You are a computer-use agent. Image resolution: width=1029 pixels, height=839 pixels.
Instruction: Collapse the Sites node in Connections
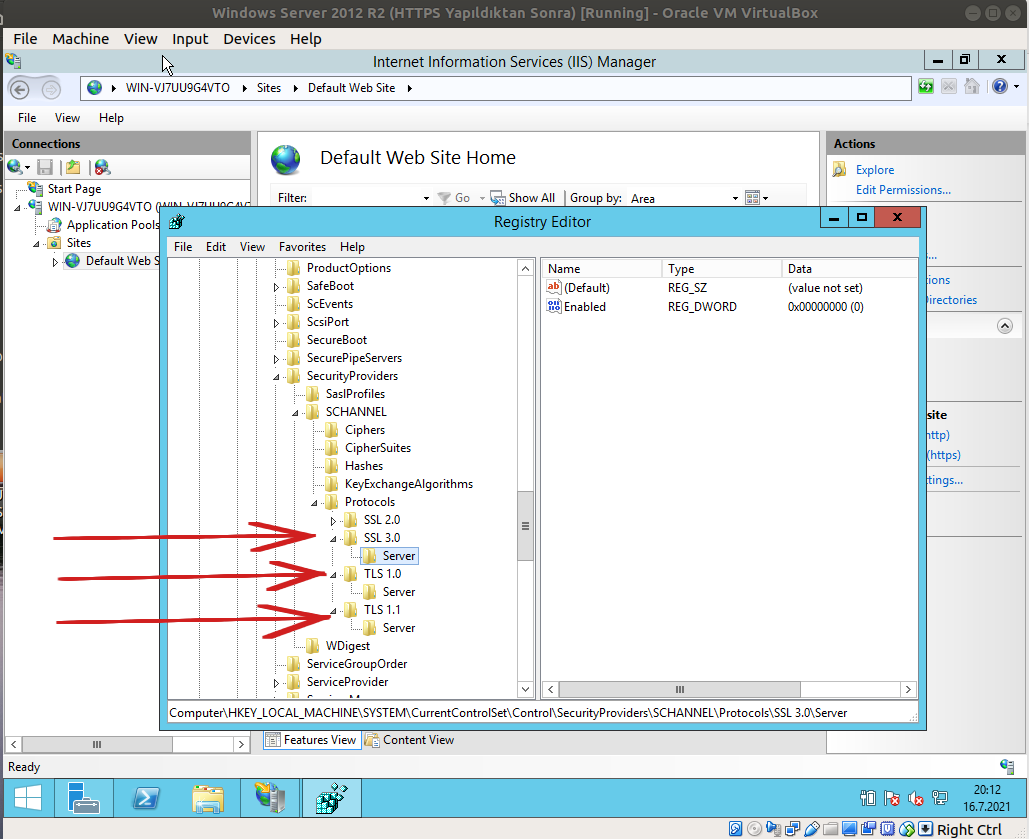pos(36,244)
